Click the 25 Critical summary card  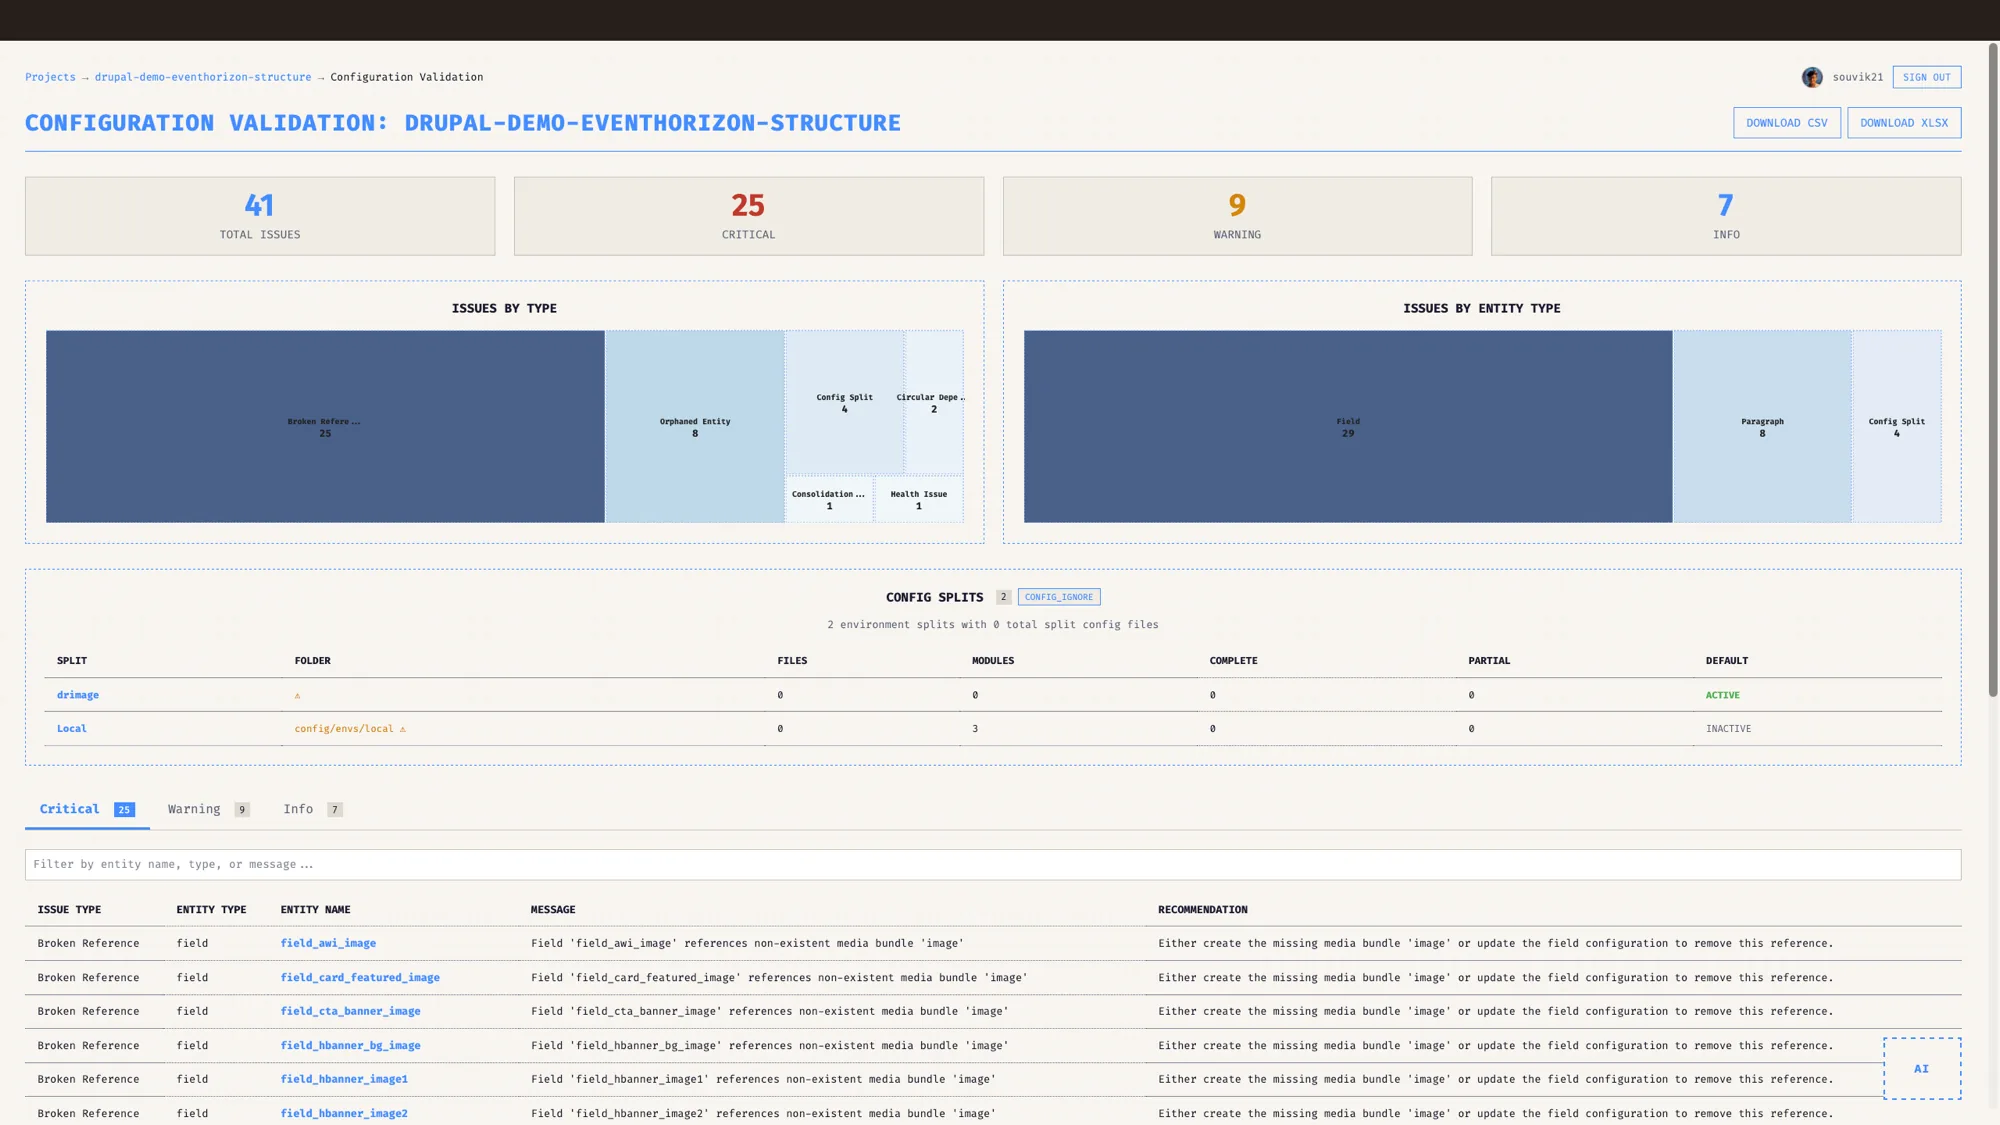coord(749,216)
